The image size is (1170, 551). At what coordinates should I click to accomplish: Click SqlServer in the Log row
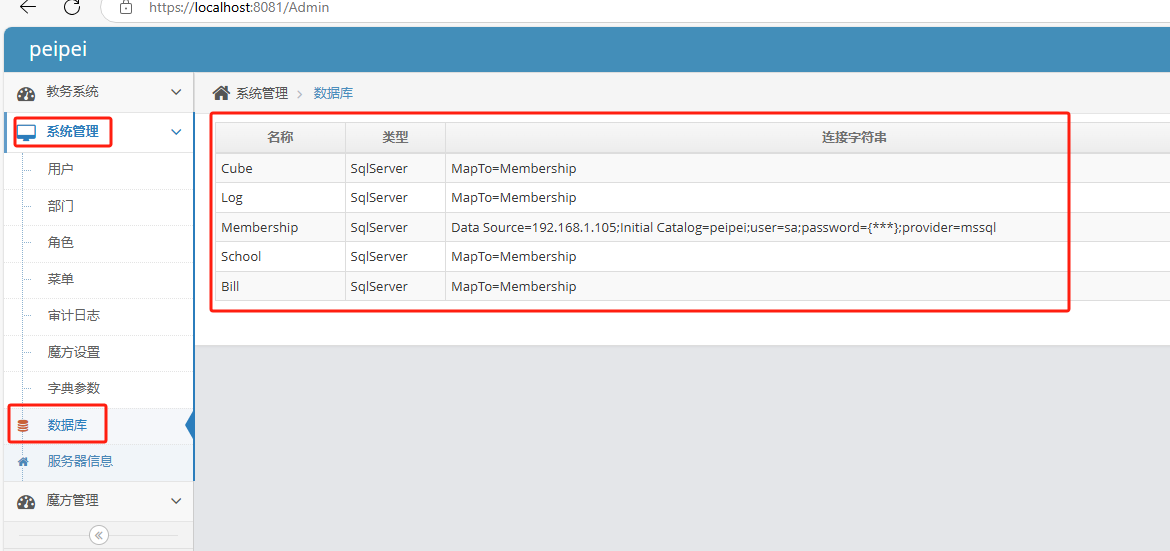point(379,198)
